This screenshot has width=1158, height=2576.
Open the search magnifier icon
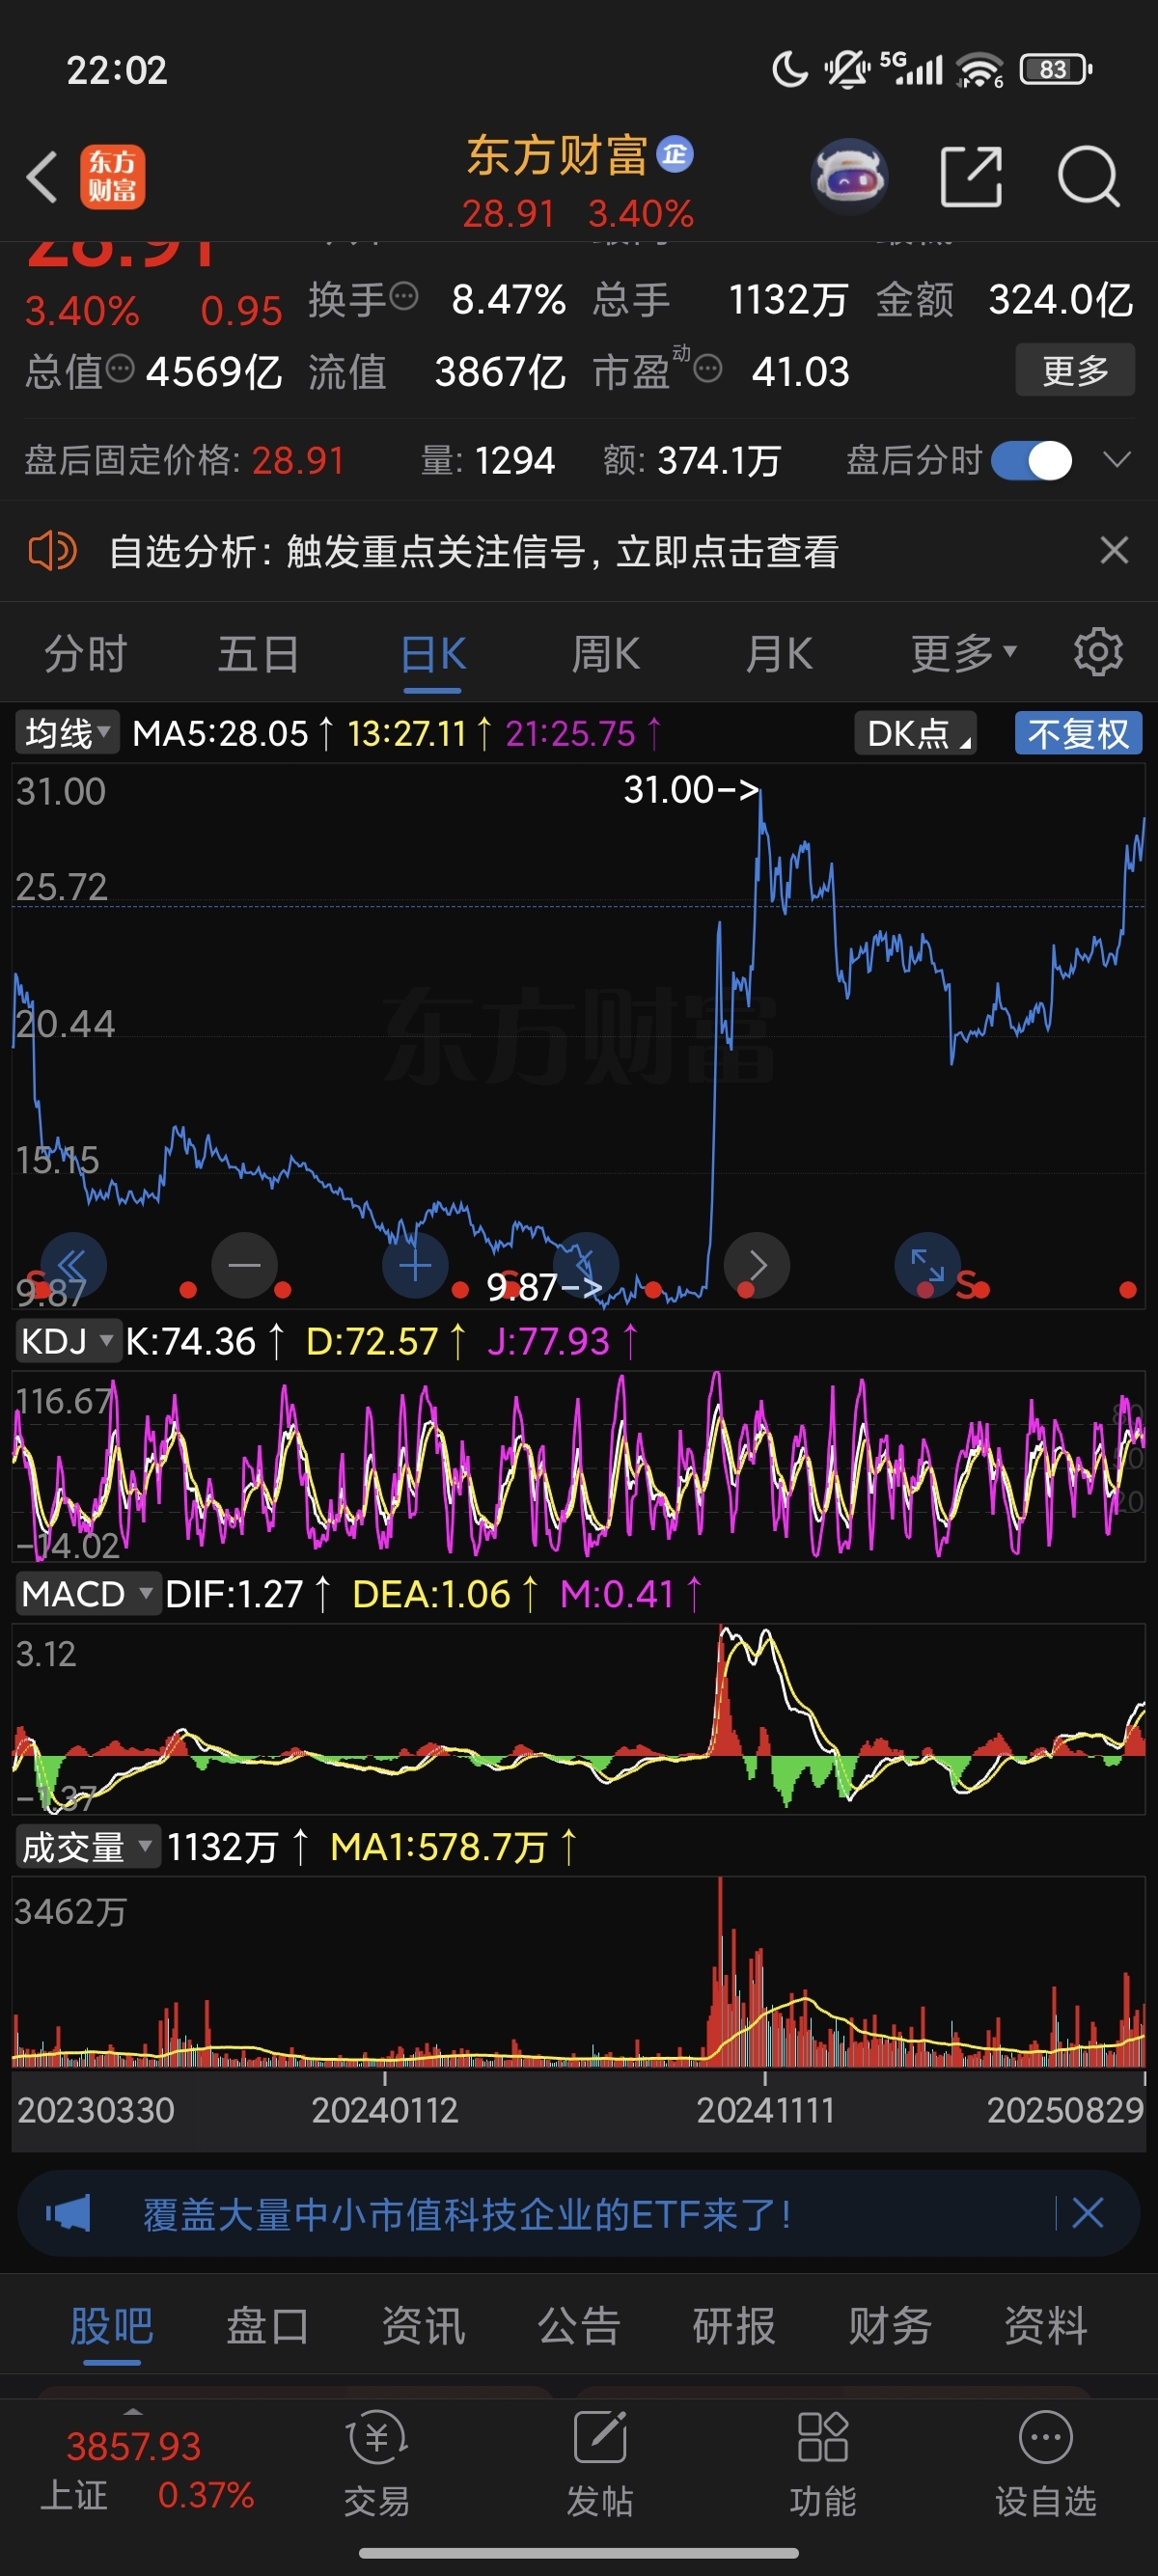click(x=1088, y=177)
